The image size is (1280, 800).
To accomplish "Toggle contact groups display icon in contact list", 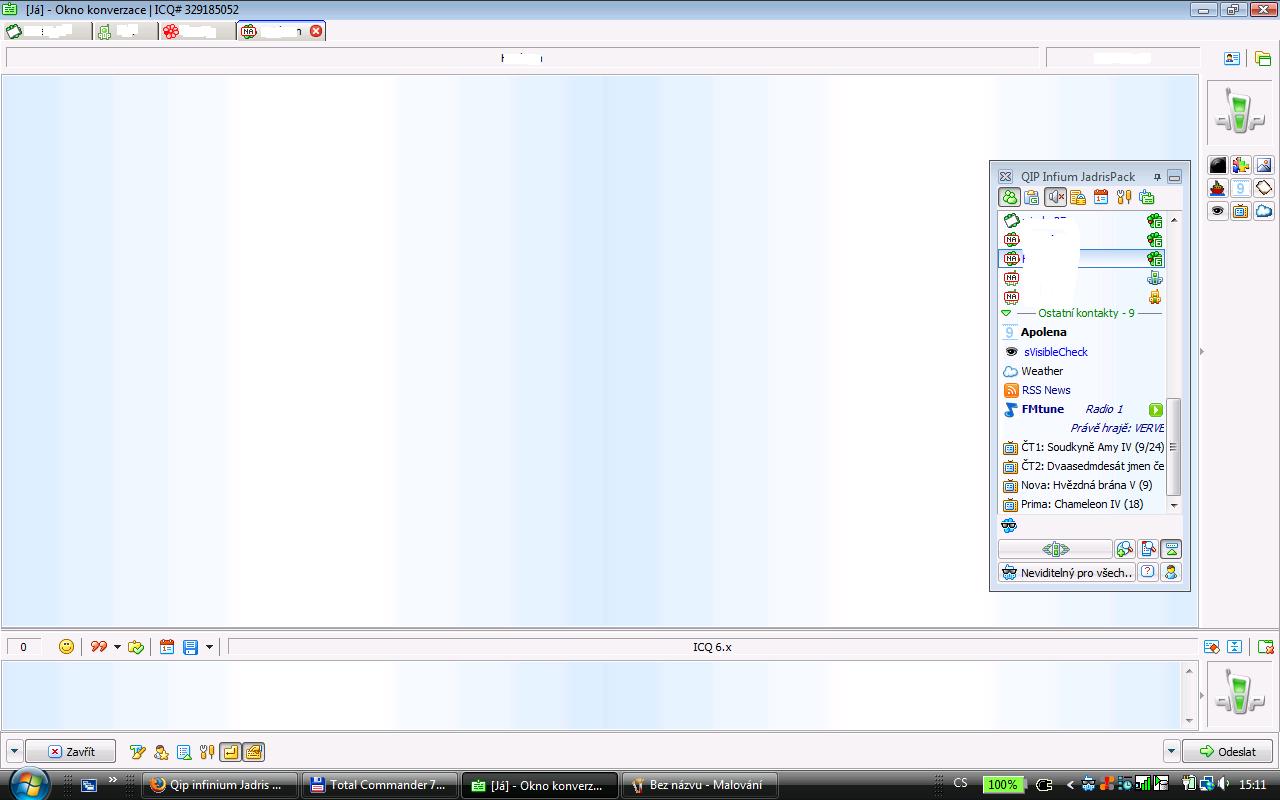I will pyautogui.click(x=1032, y=198).
